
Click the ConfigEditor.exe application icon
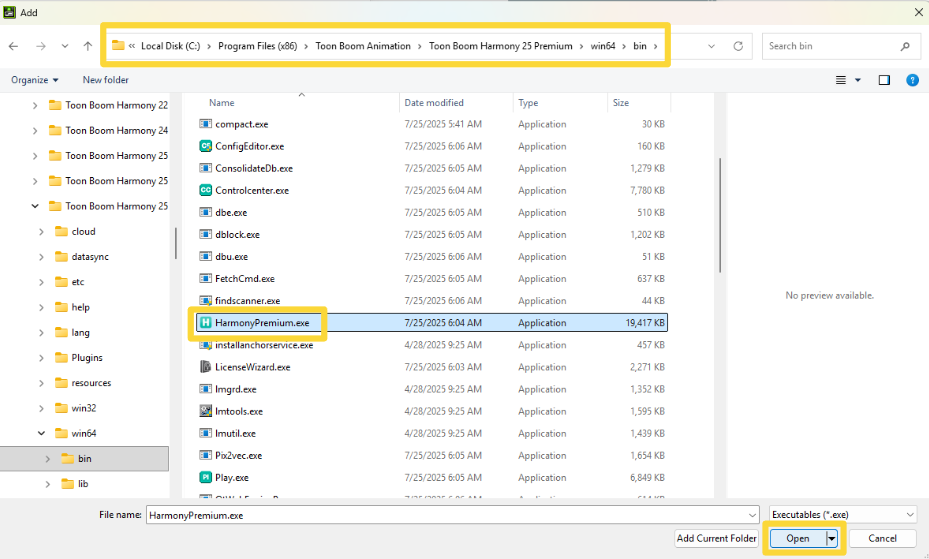tap(205, 146)
